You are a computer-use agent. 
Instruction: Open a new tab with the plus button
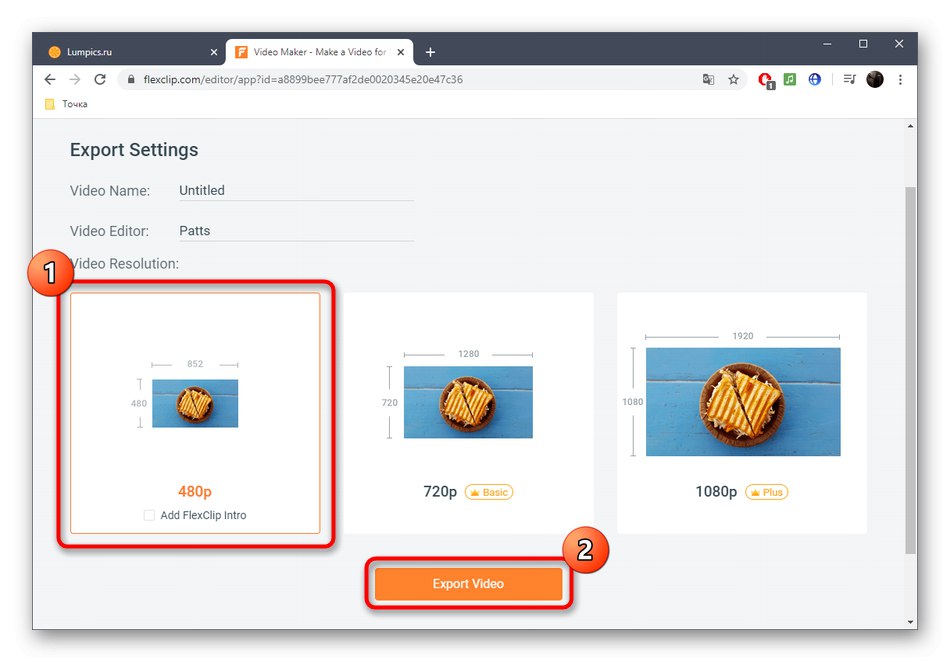(430, 51)
